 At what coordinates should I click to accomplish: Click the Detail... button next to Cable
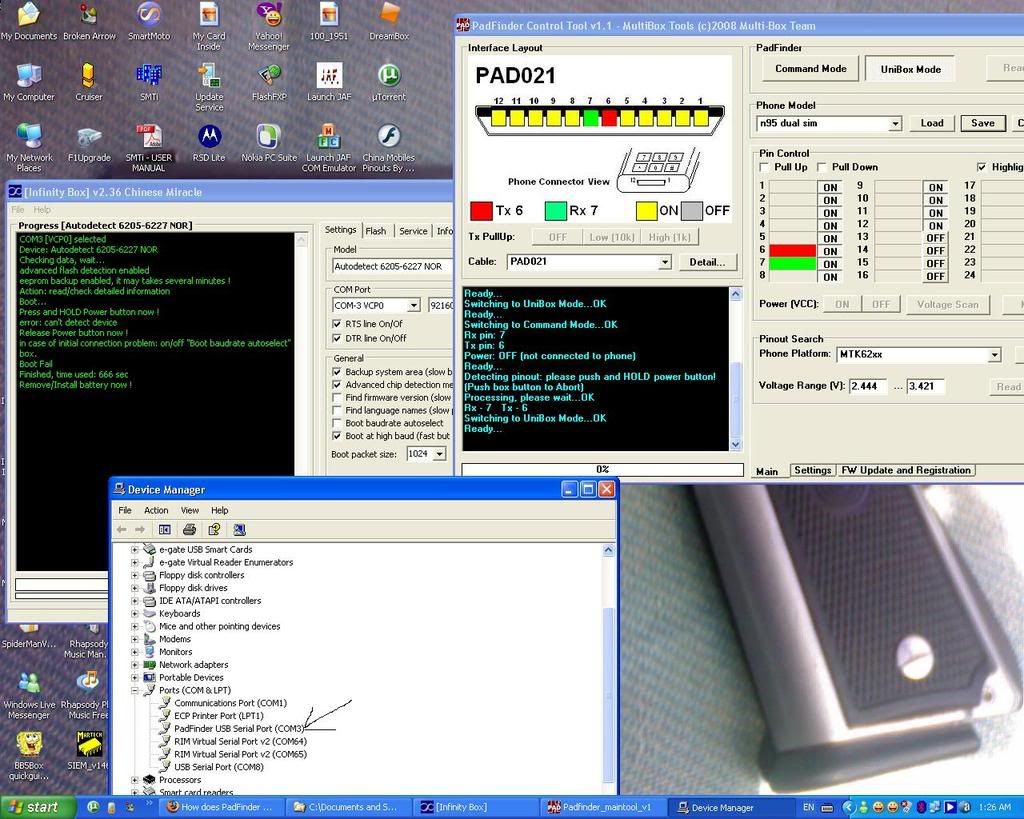click(707, 262)
